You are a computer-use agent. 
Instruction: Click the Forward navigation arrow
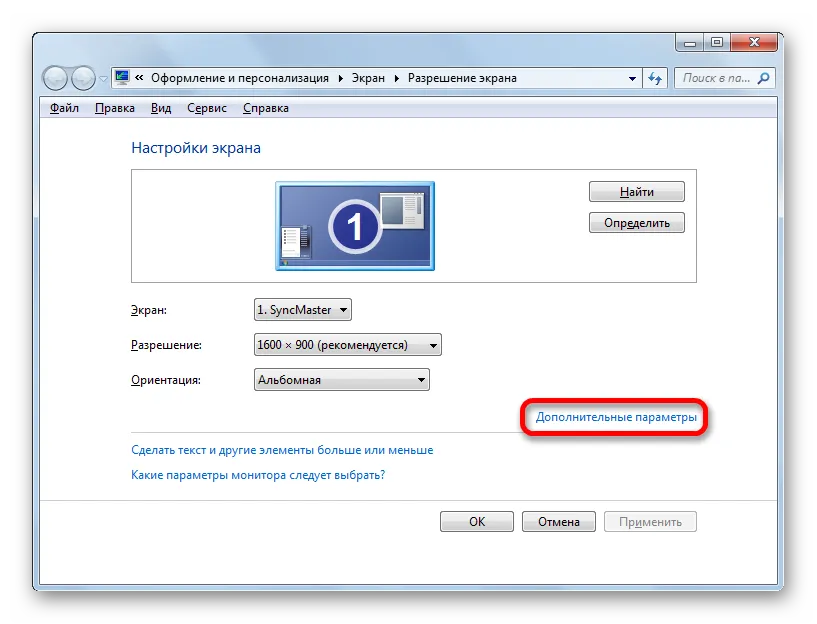[83, 79]
